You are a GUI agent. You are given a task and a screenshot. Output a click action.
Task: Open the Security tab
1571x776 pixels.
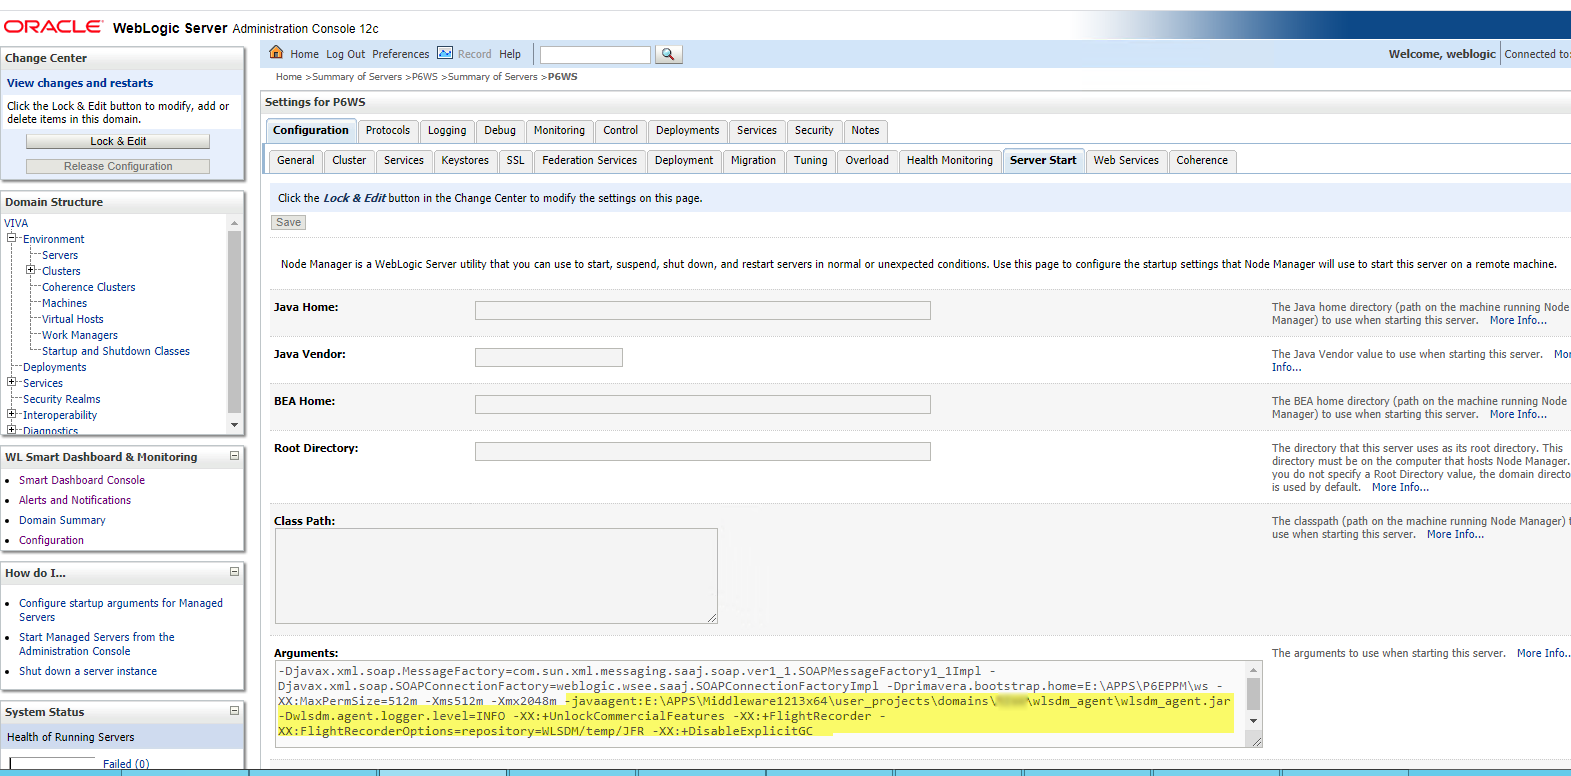click(814, 131)
